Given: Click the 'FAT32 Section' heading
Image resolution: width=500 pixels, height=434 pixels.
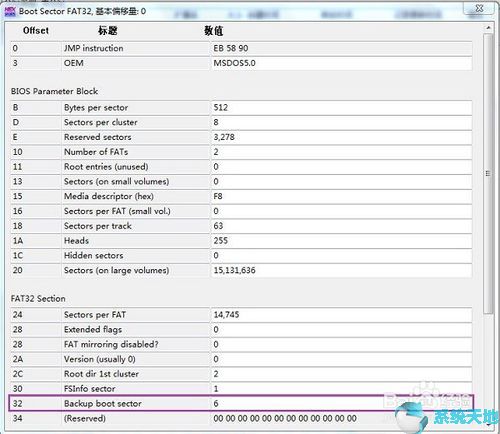Looking at the screenshot, I should pyautogui.click(x=38, y=299).
